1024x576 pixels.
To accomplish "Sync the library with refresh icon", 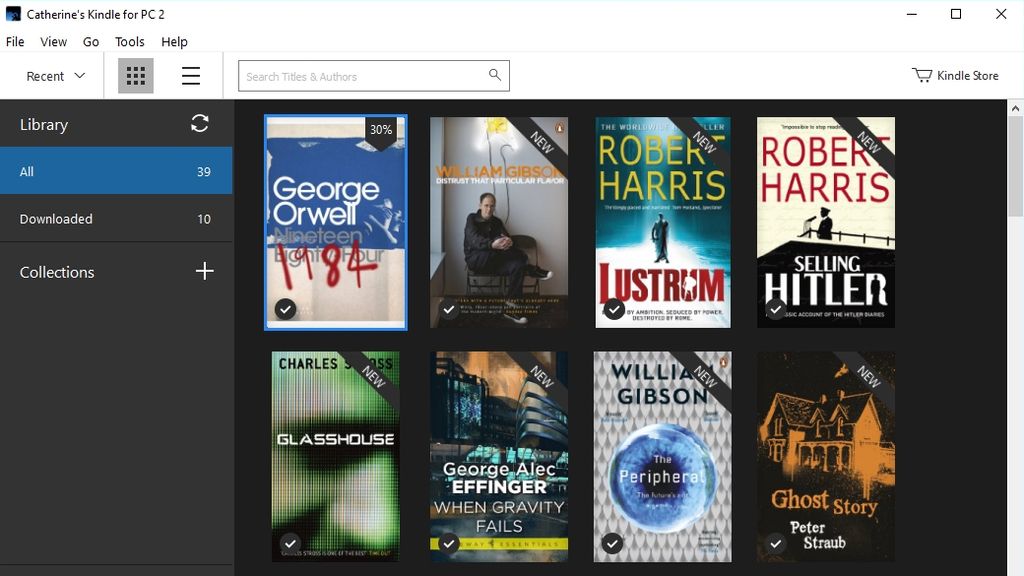I will click(199, 123).
